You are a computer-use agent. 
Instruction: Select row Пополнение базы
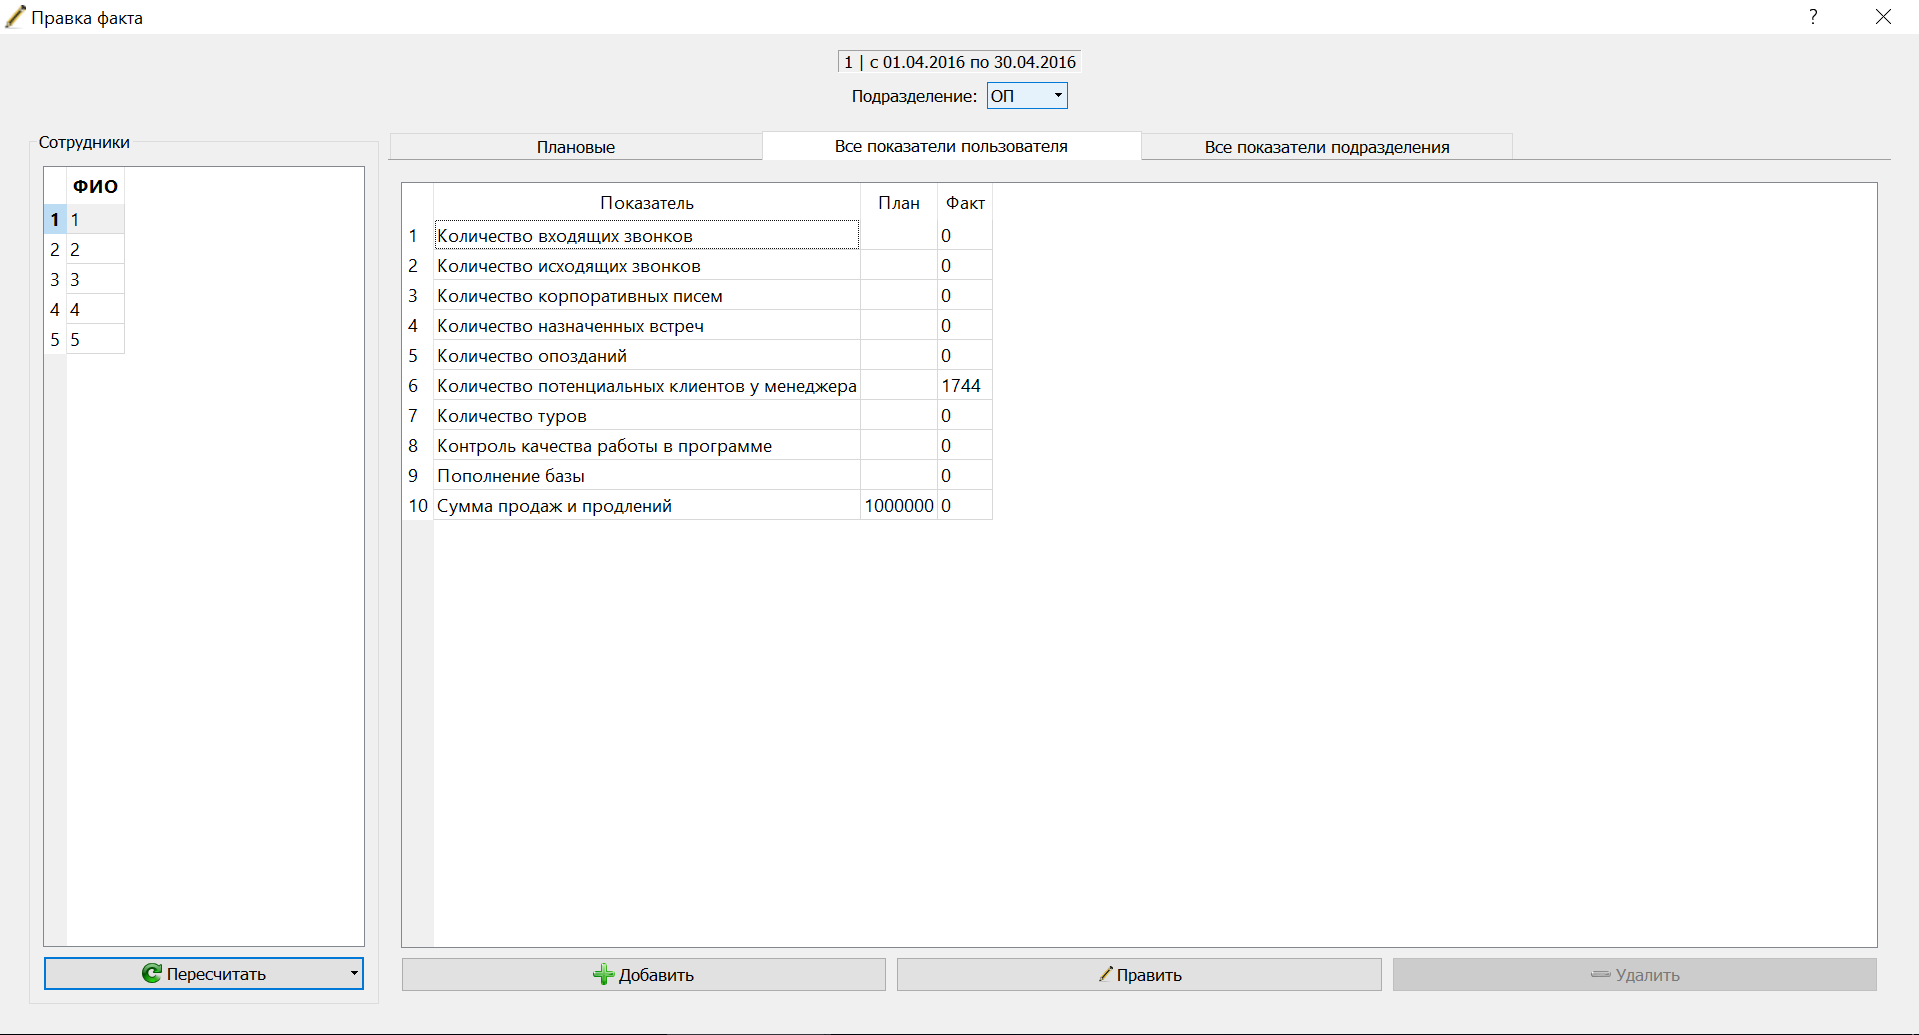click(x=647, y=476)
